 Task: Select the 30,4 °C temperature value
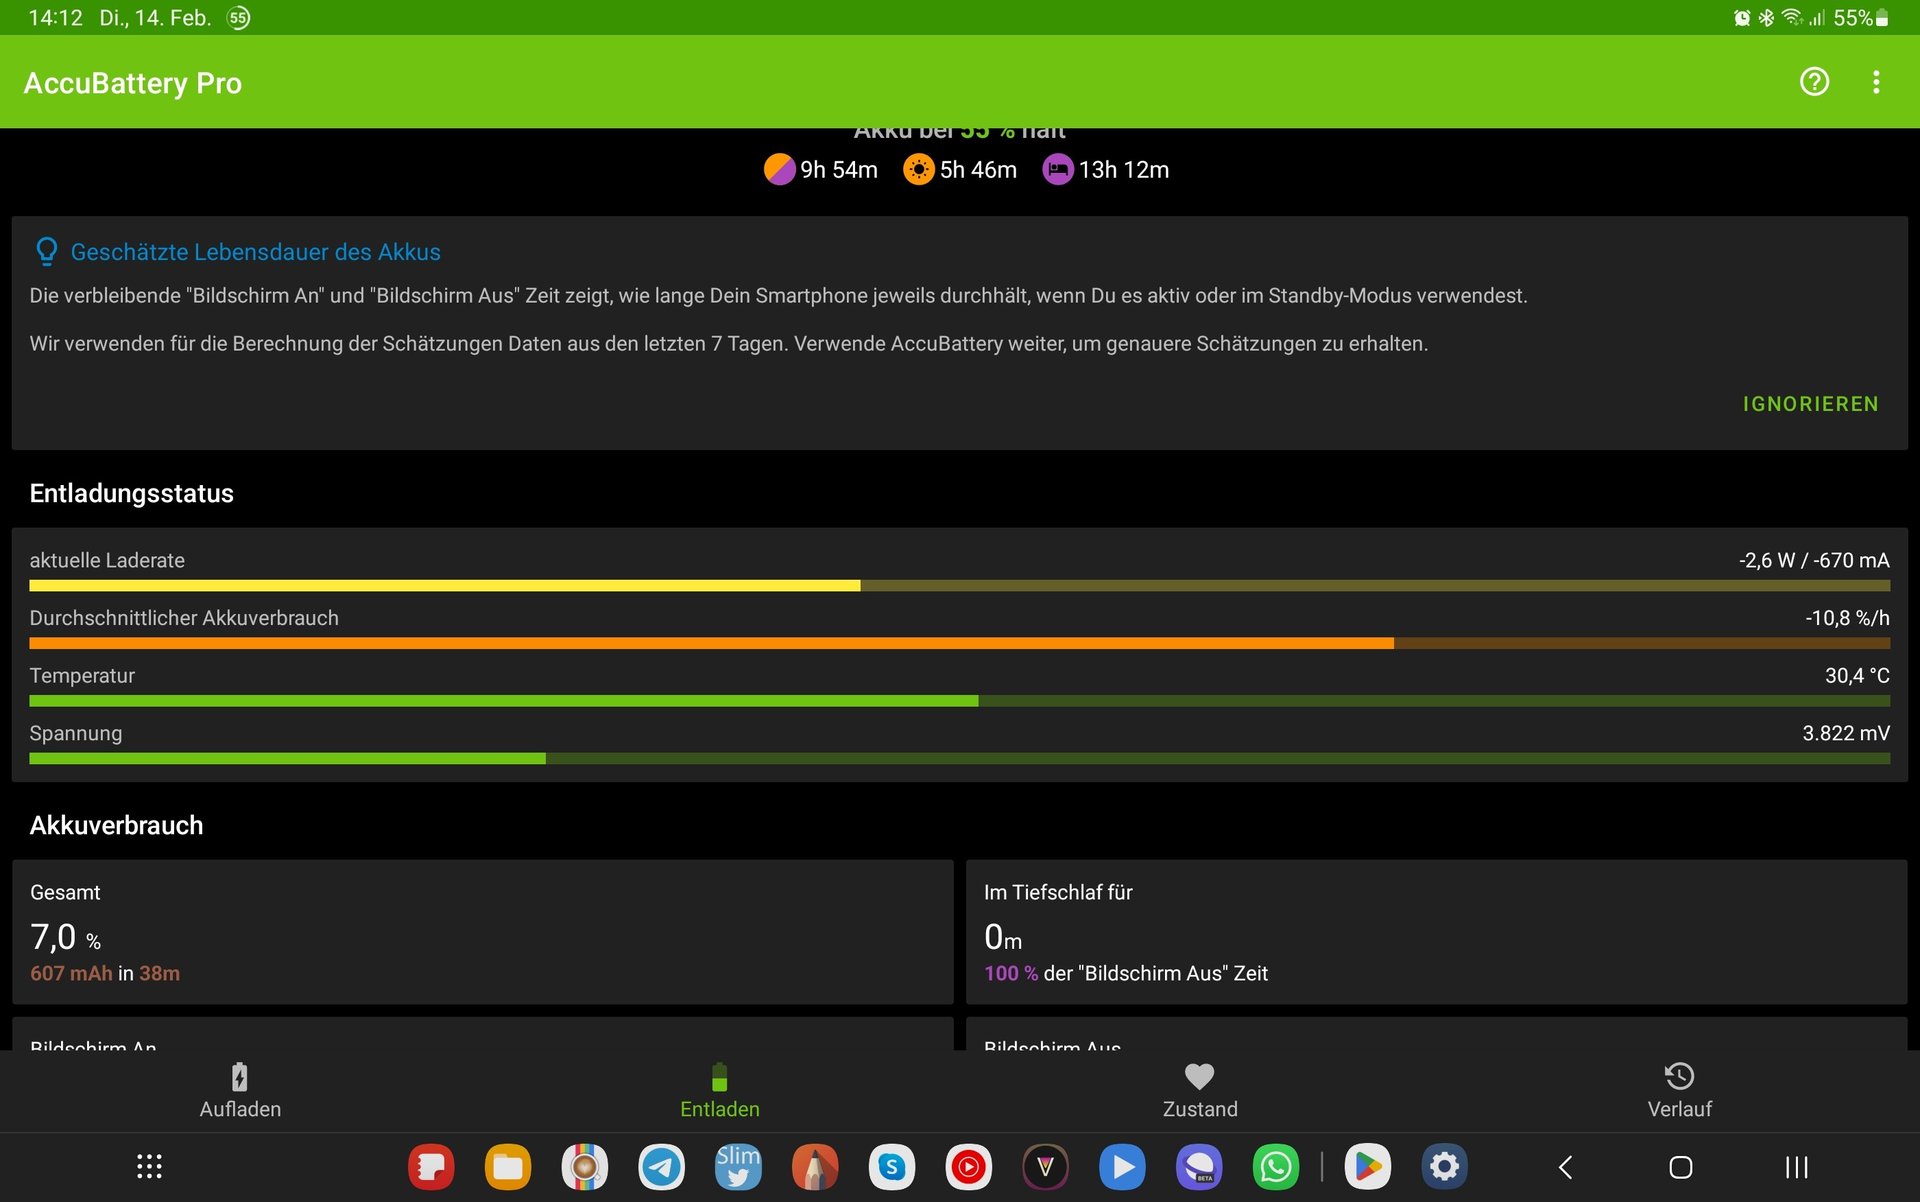[1857, 676]
